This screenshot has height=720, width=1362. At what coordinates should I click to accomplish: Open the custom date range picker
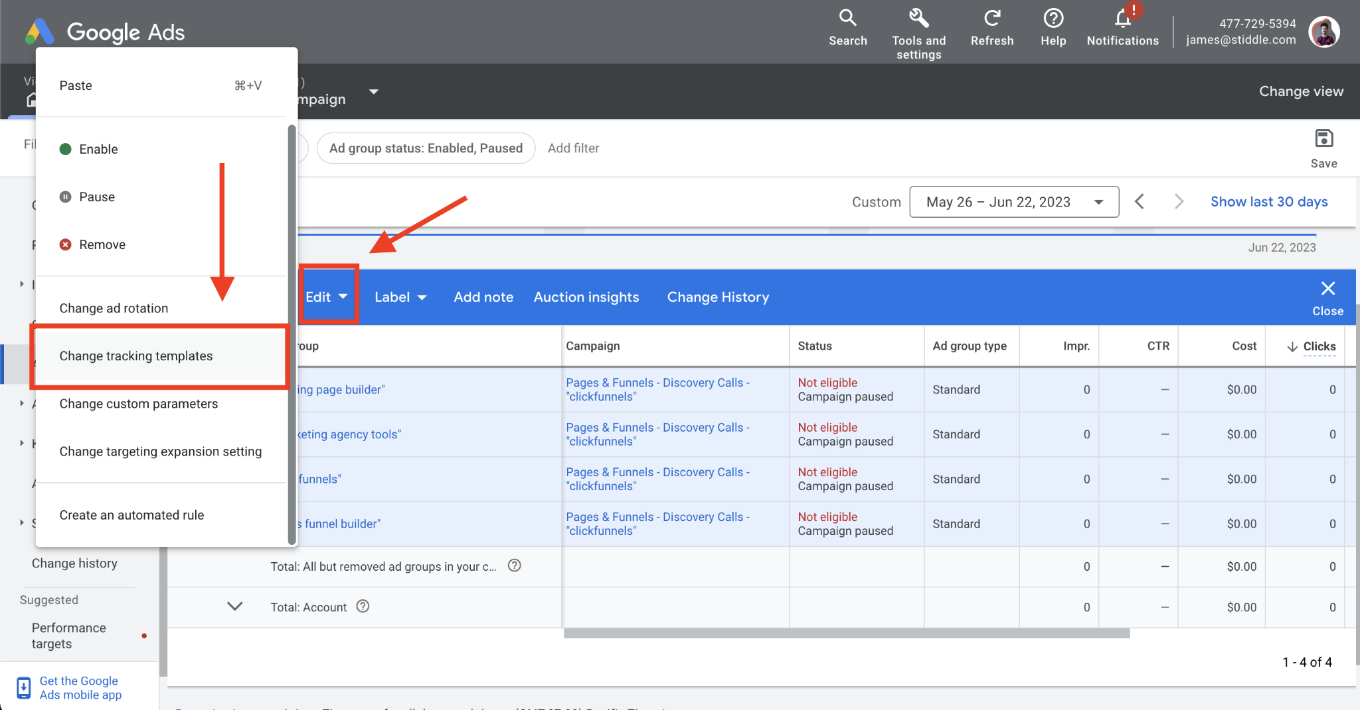pos(1014,202)
